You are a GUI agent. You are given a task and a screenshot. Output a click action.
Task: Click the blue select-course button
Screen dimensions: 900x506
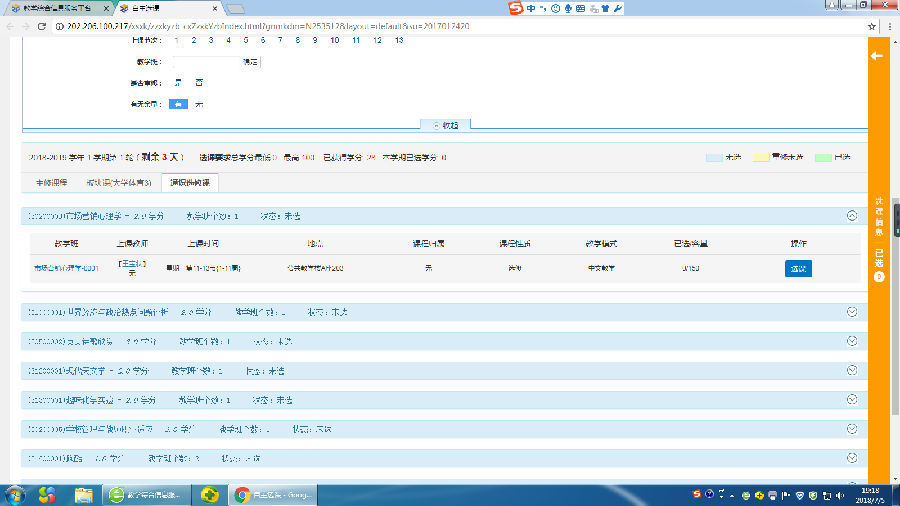[x=798, y=268]
